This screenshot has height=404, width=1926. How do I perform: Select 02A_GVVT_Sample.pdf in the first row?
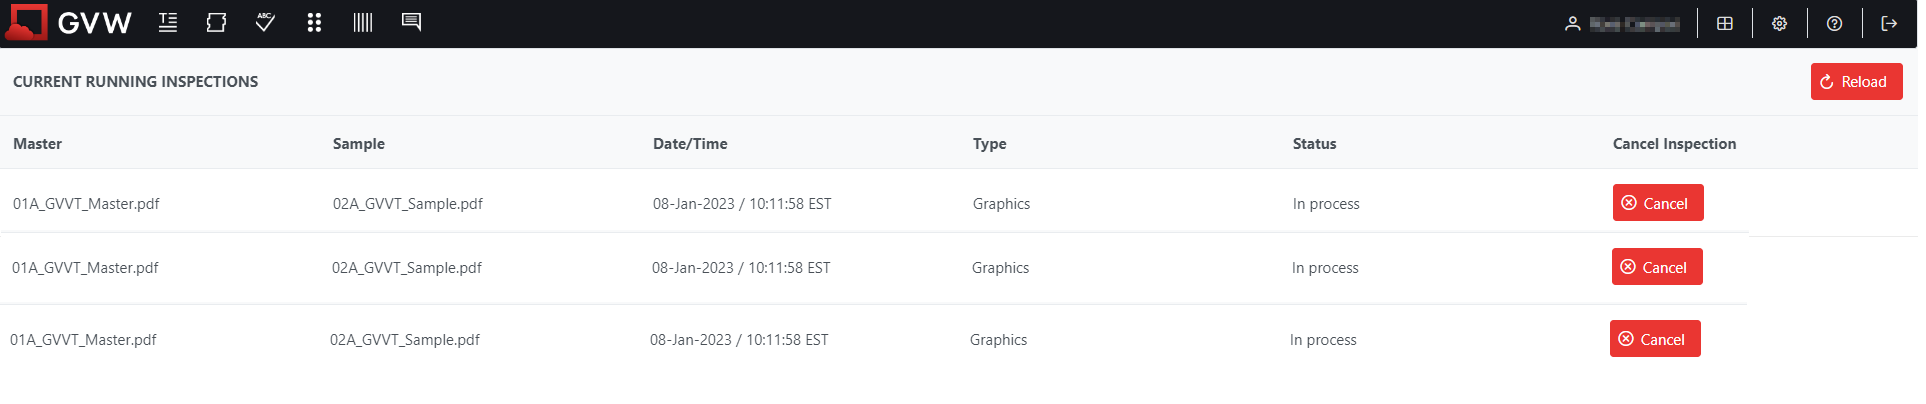(408, 204)
